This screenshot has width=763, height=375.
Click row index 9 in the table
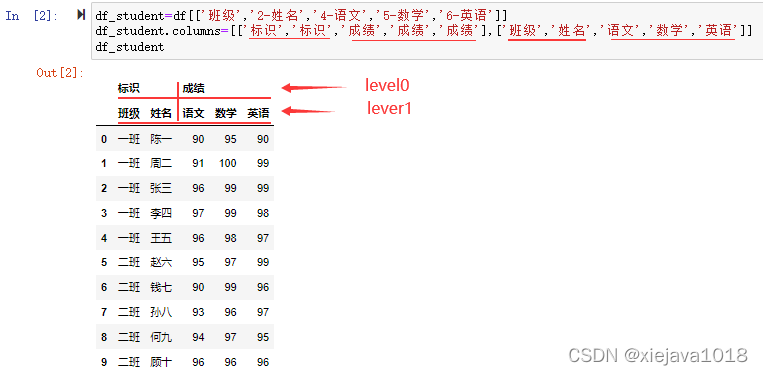click(104, 362)
